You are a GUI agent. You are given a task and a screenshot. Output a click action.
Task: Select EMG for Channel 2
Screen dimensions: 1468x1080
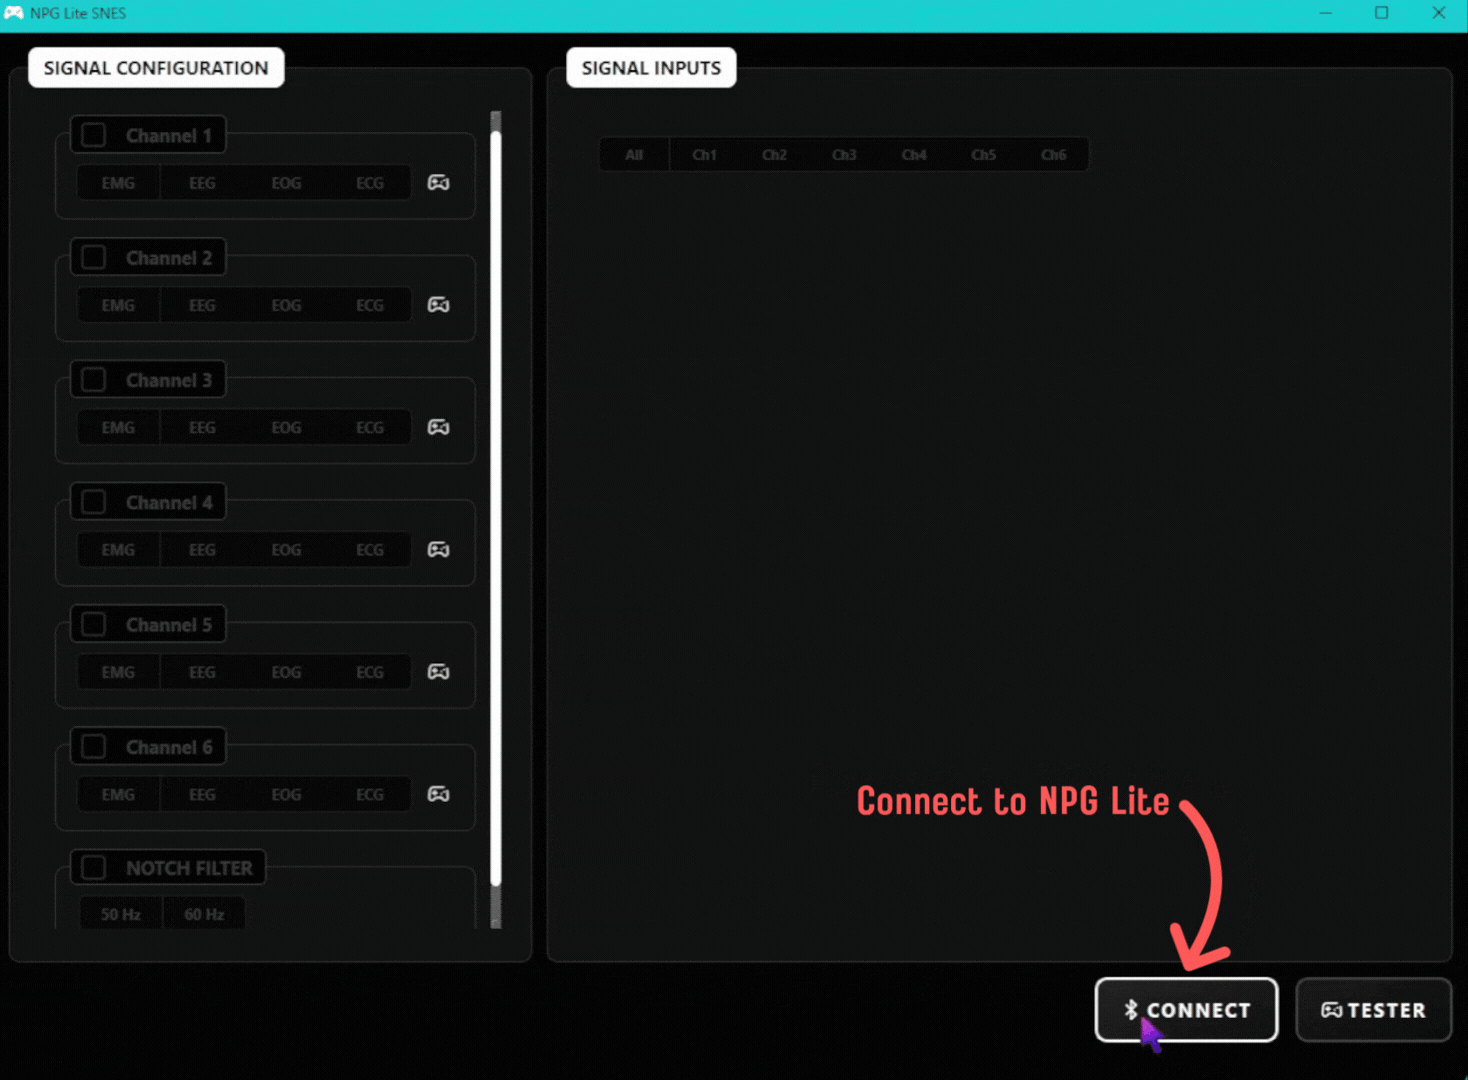click(118, 305)
